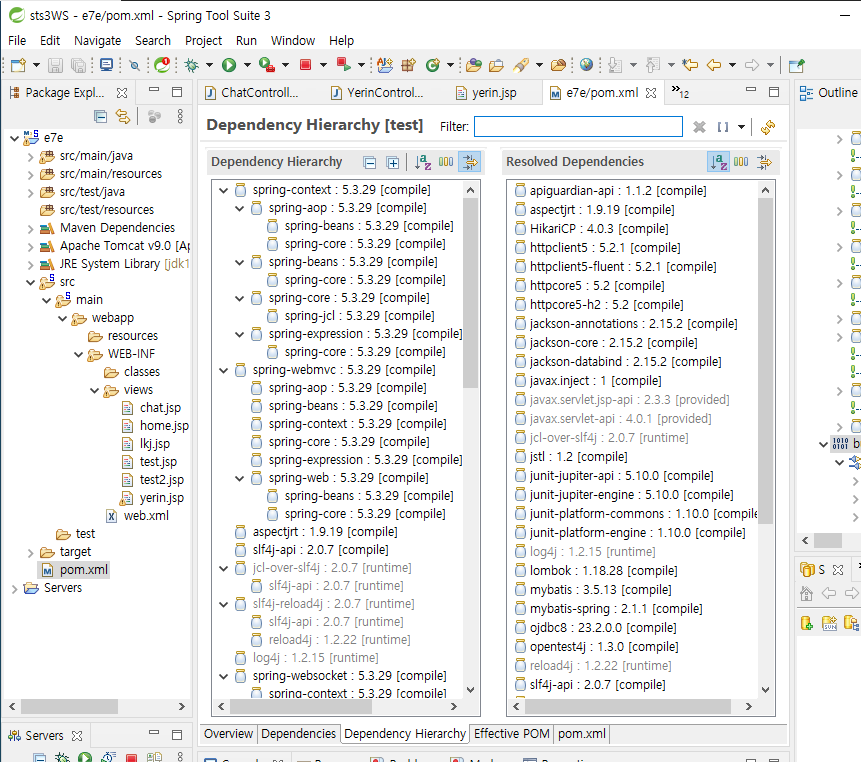This screenshot has width=861, height=762.
Task: Collapse jcl-over-slf4j dependency node
Action: [223, 568]
